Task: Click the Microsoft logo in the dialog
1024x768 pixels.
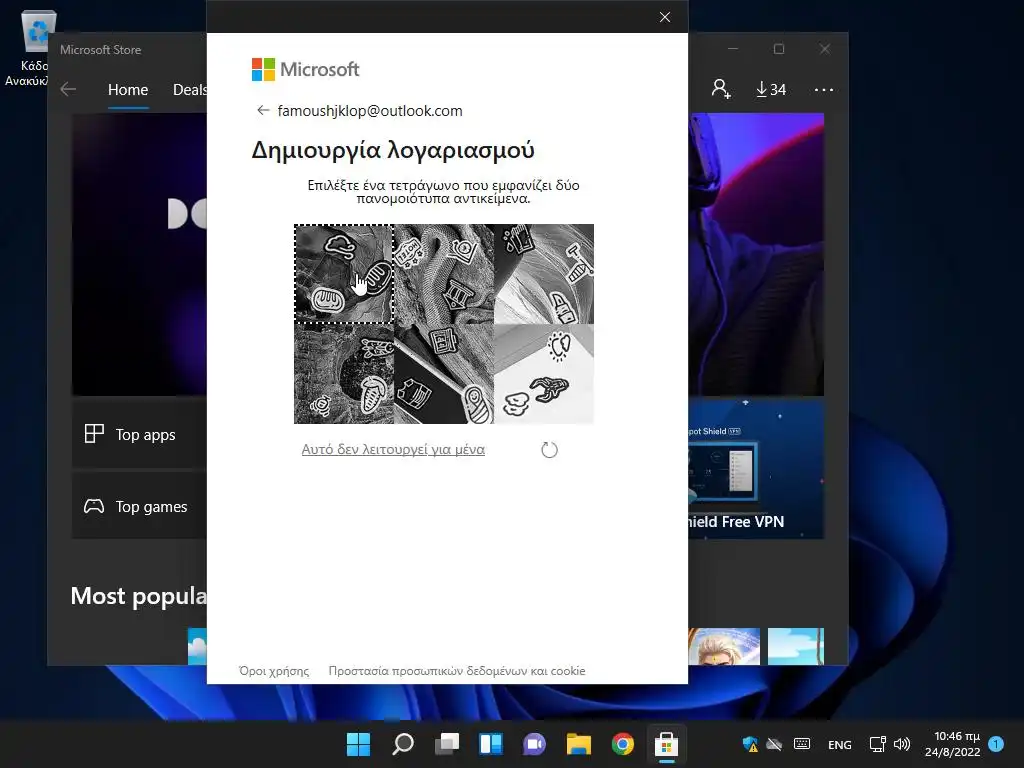Action: coord(305,69)
